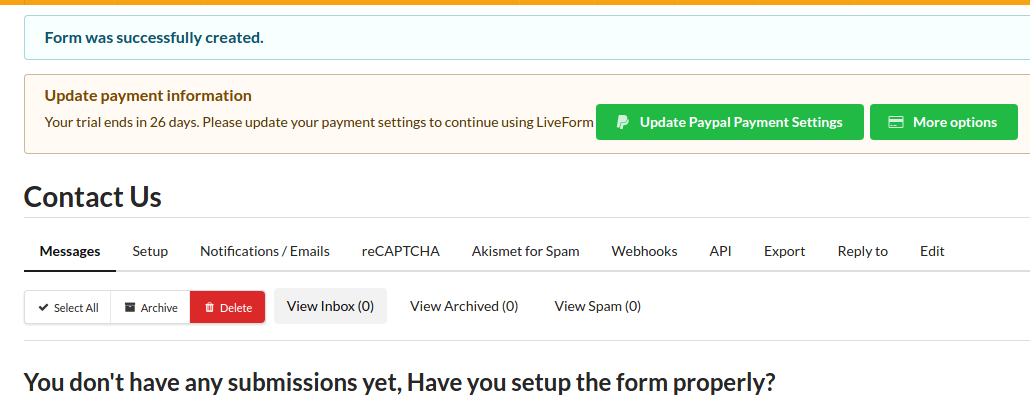
Task: Click the Messages tab
Action: click(x=70, y=251)
